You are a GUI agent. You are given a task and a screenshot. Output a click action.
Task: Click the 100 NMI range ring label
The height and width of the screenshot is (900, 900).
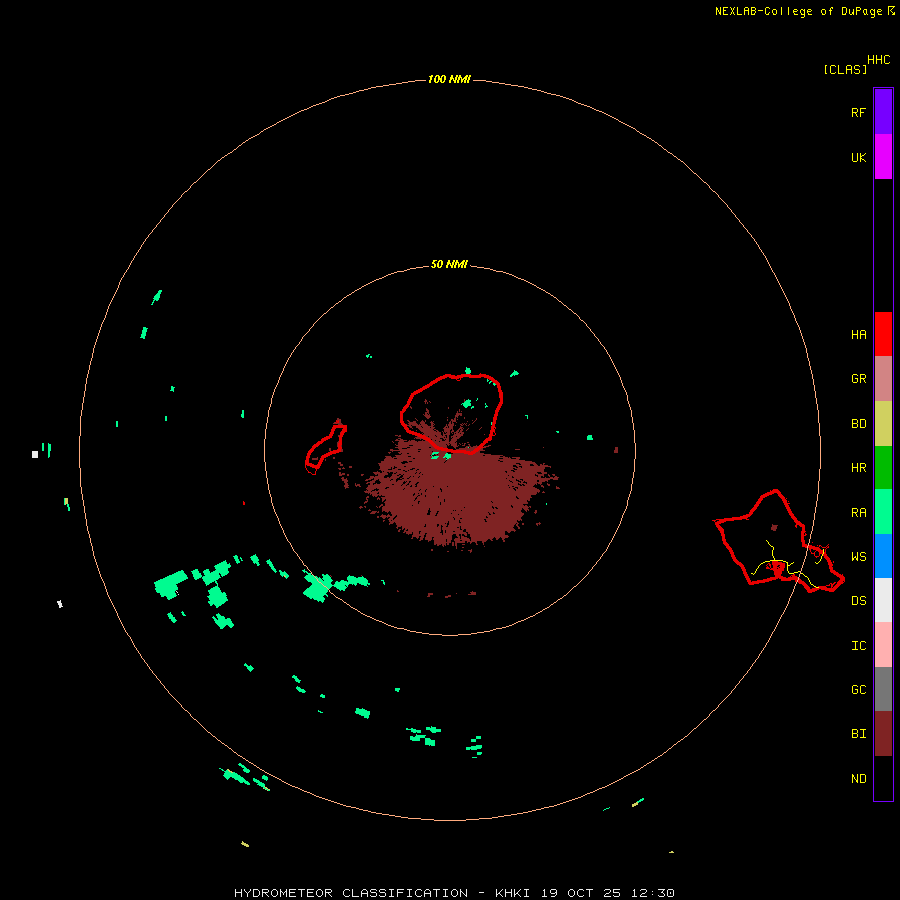(x=449, y=79)
